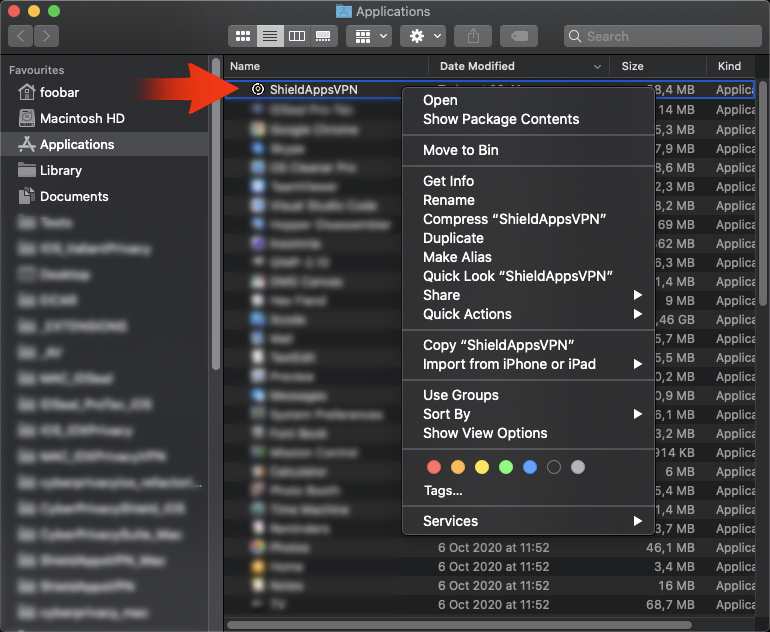Select the 16 MB size cell

[676, 586]
